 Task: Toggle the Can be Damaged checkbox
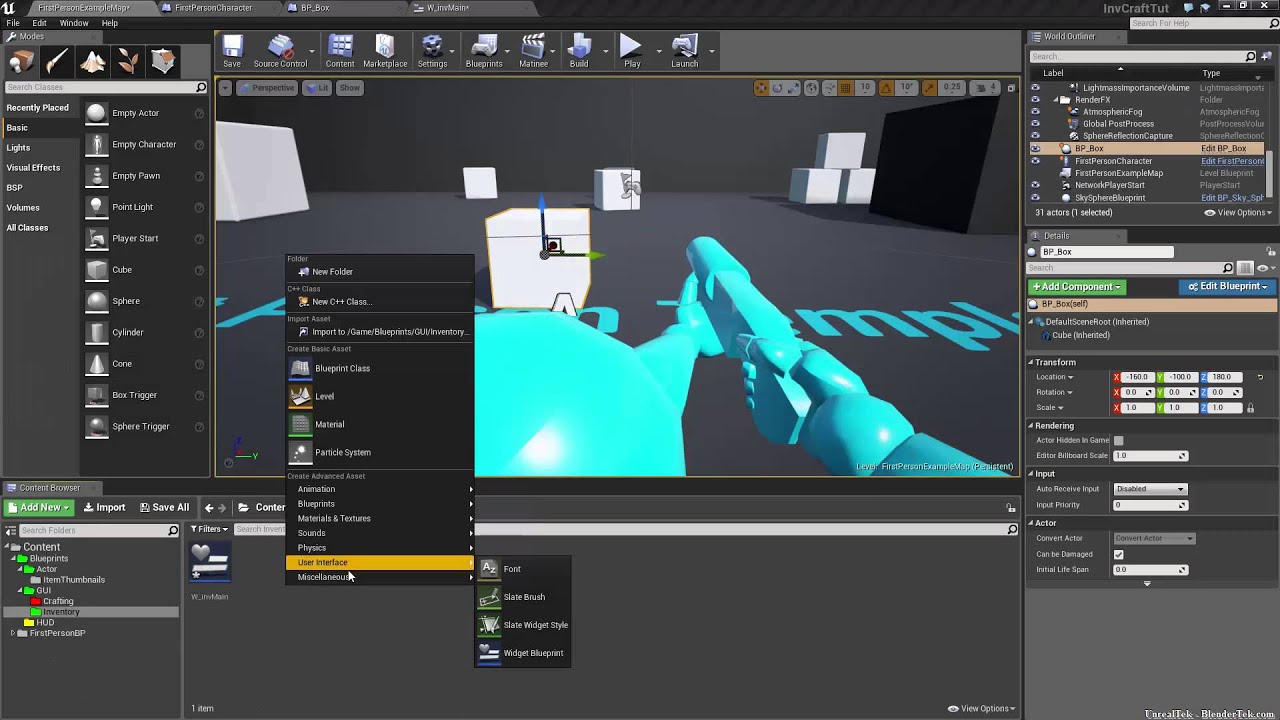pyautogui.click(x=1118, y=554)
